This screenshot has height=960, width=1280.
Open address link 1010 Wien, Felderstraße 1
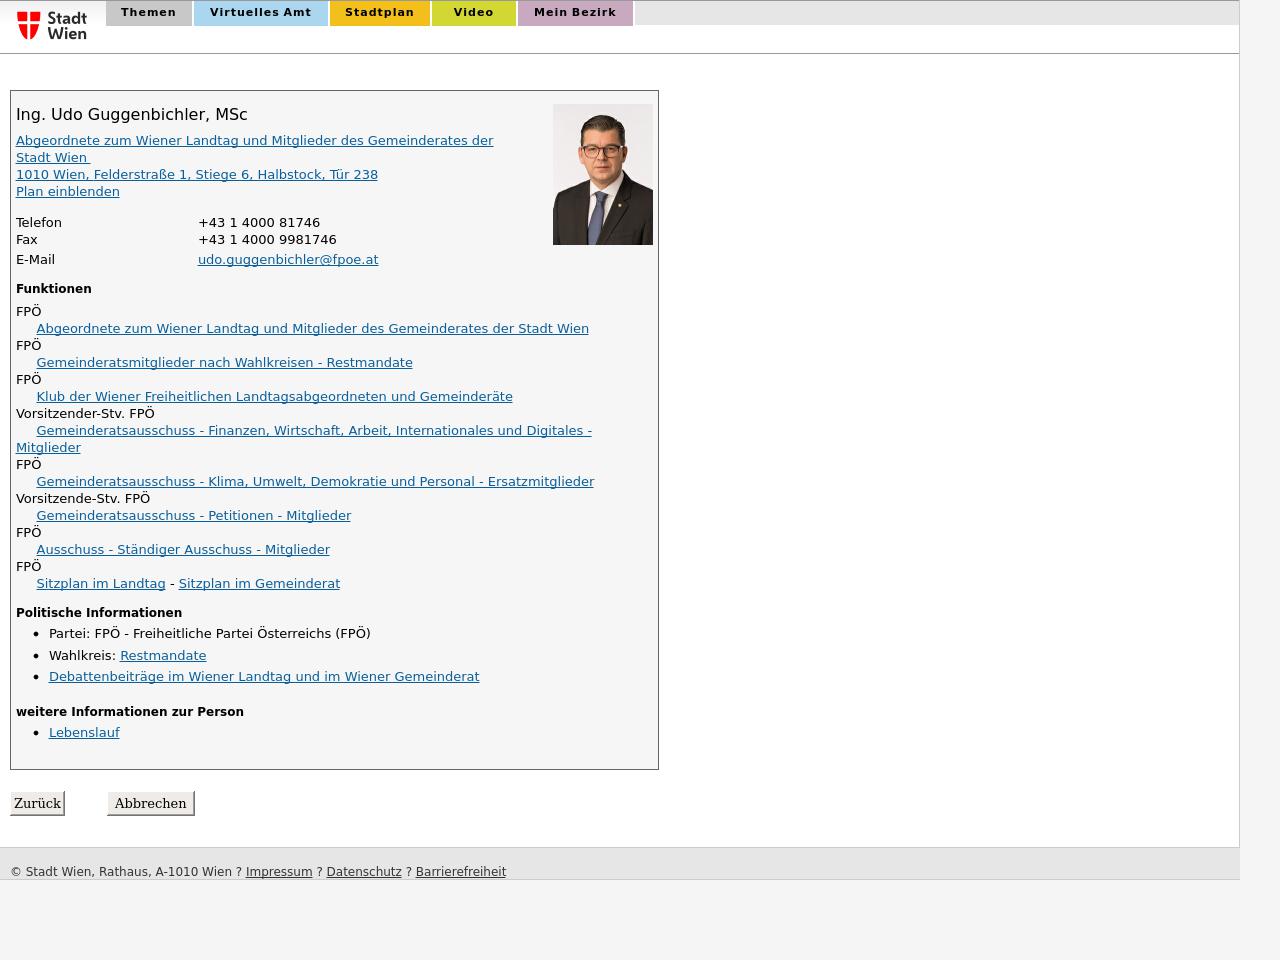click(197, 175)
